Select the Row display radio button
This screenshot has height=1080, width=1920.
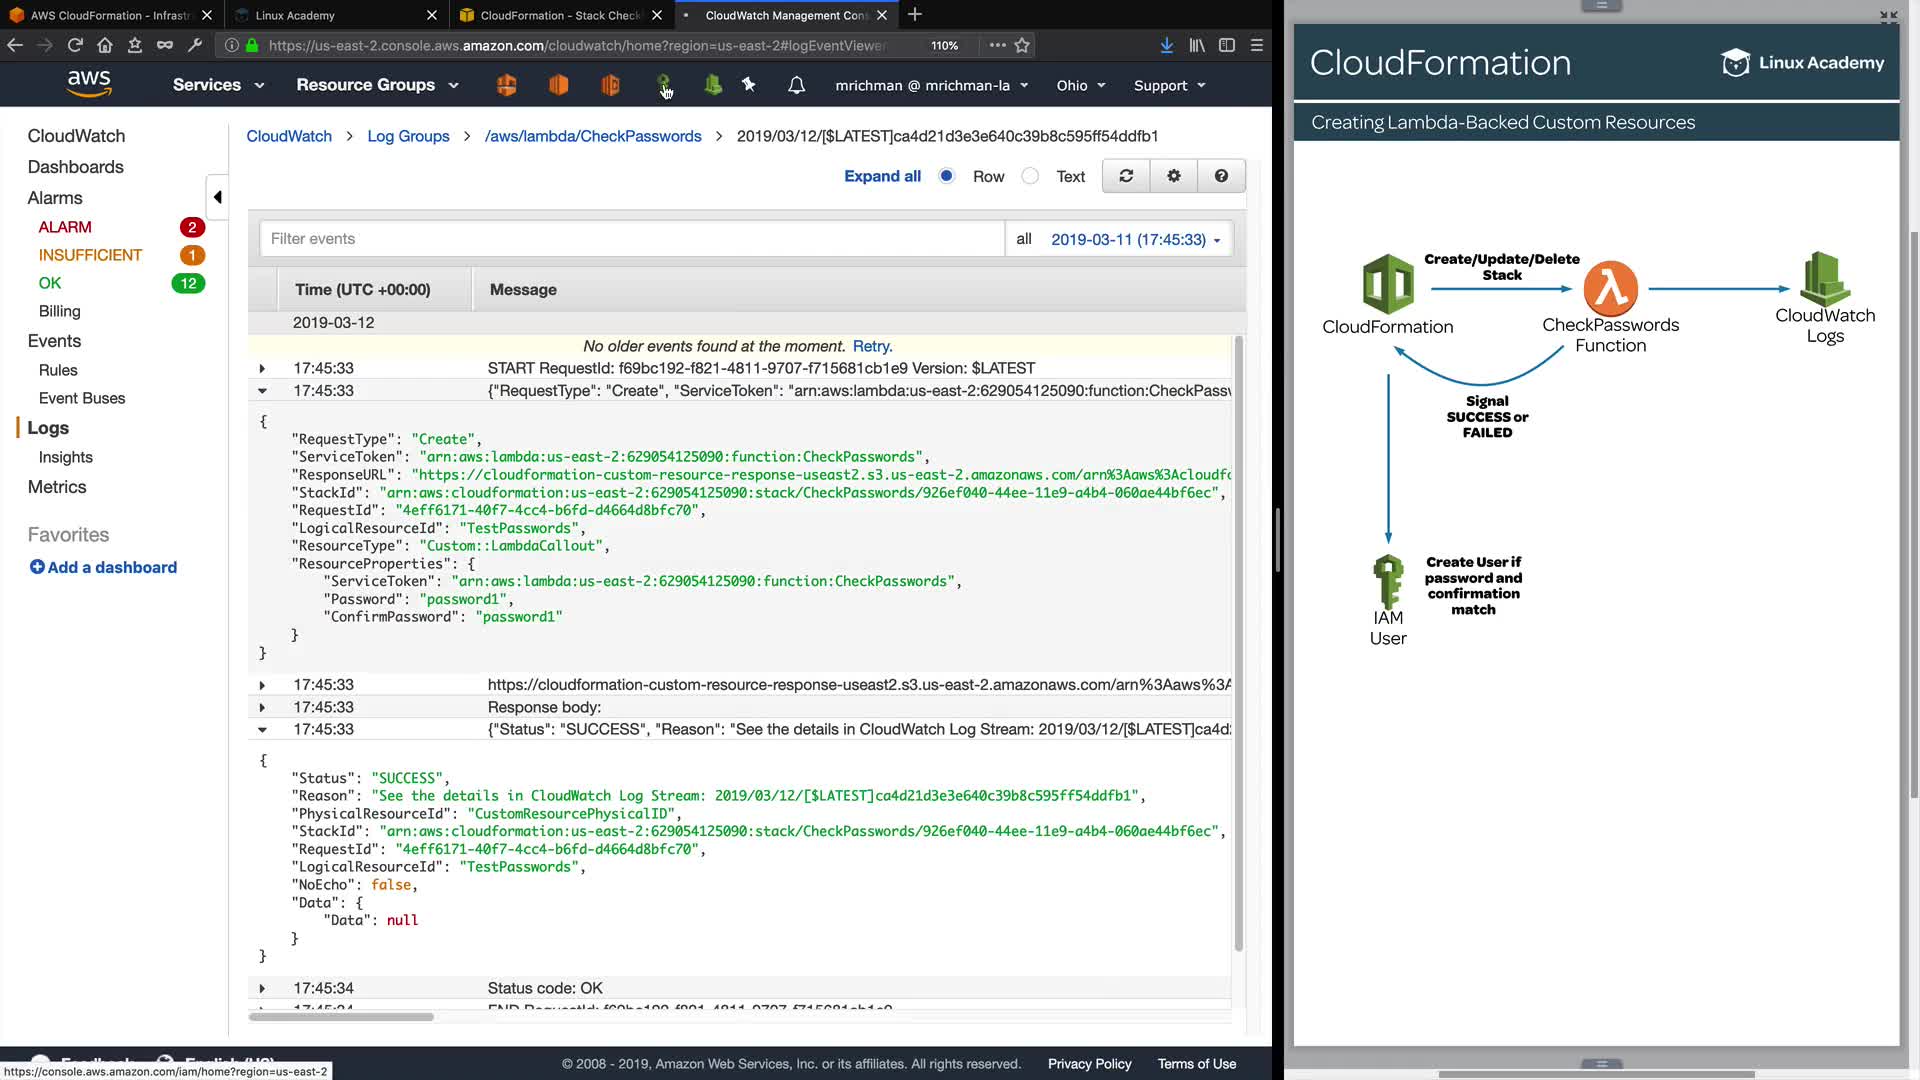pyautogui.click(x=946, y=176)
